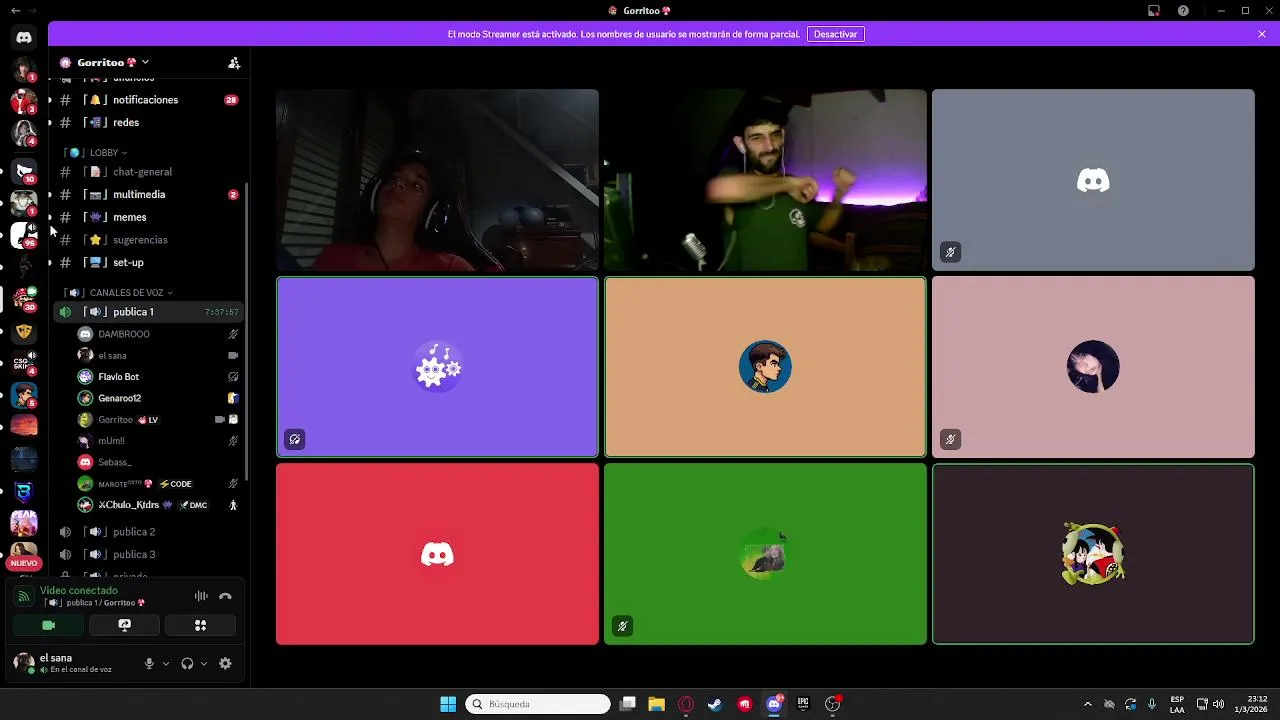Open the Windows Start menu
The width and height of the screenshot is (1280, 720).
[448, 704]
